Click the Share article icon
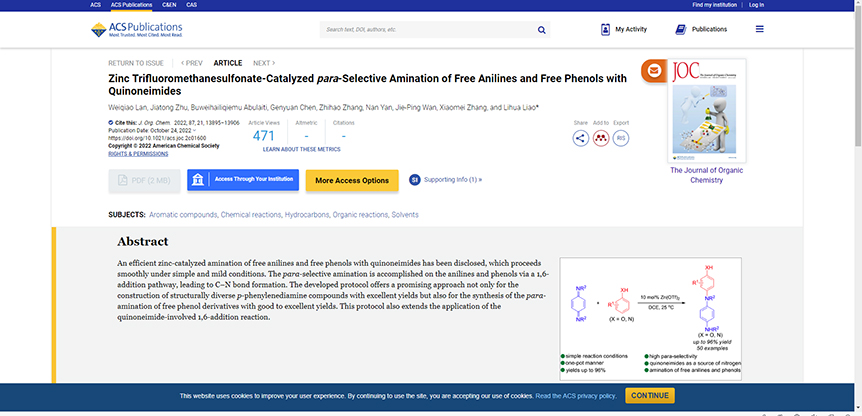Screen dimensions: 862x416 (580, 138)
